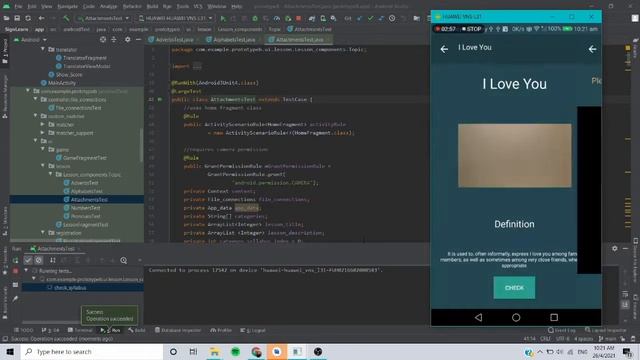Open the Profiler tool window button
640x360 pixels.
[x=221, y=330]
